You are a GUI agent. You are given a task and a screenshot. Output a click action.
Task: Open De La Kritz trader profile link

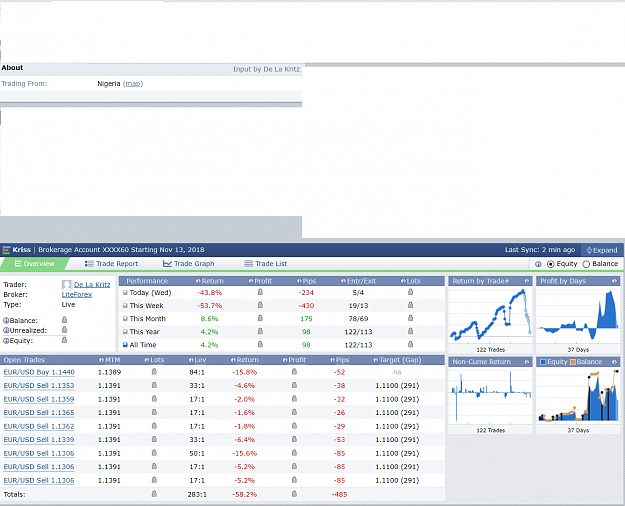(x=92, y=285)
